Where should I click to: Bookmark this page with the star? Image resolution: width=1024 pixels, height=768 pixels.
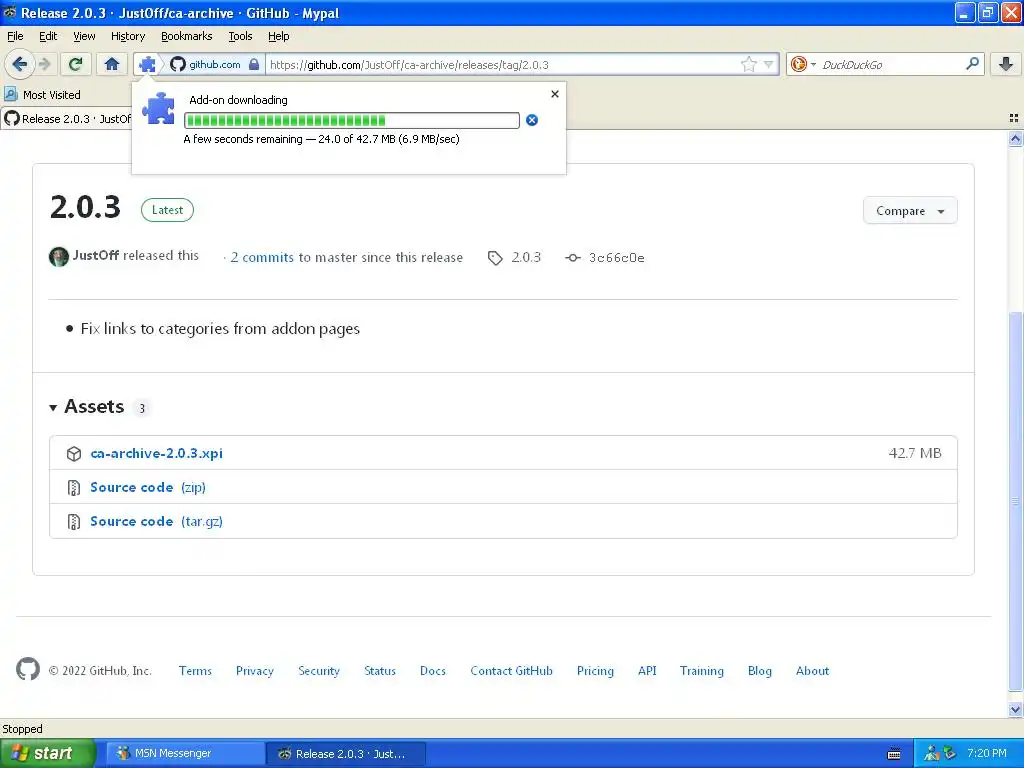[x=748, y=64]
